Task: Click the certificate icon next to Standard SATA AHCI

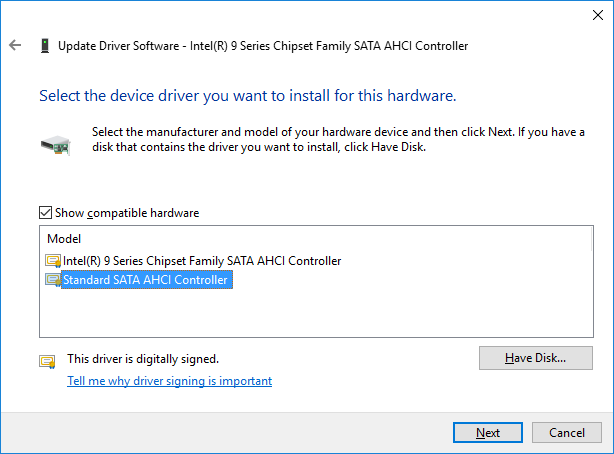Action: pos(53,281)
